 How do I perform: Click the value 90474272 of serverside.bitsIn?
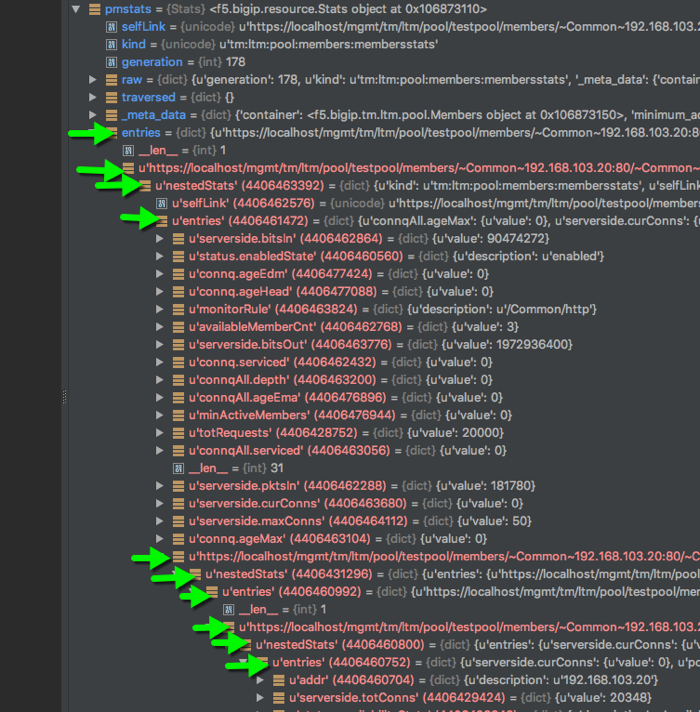pyautogui.click(x=516, y=238)
